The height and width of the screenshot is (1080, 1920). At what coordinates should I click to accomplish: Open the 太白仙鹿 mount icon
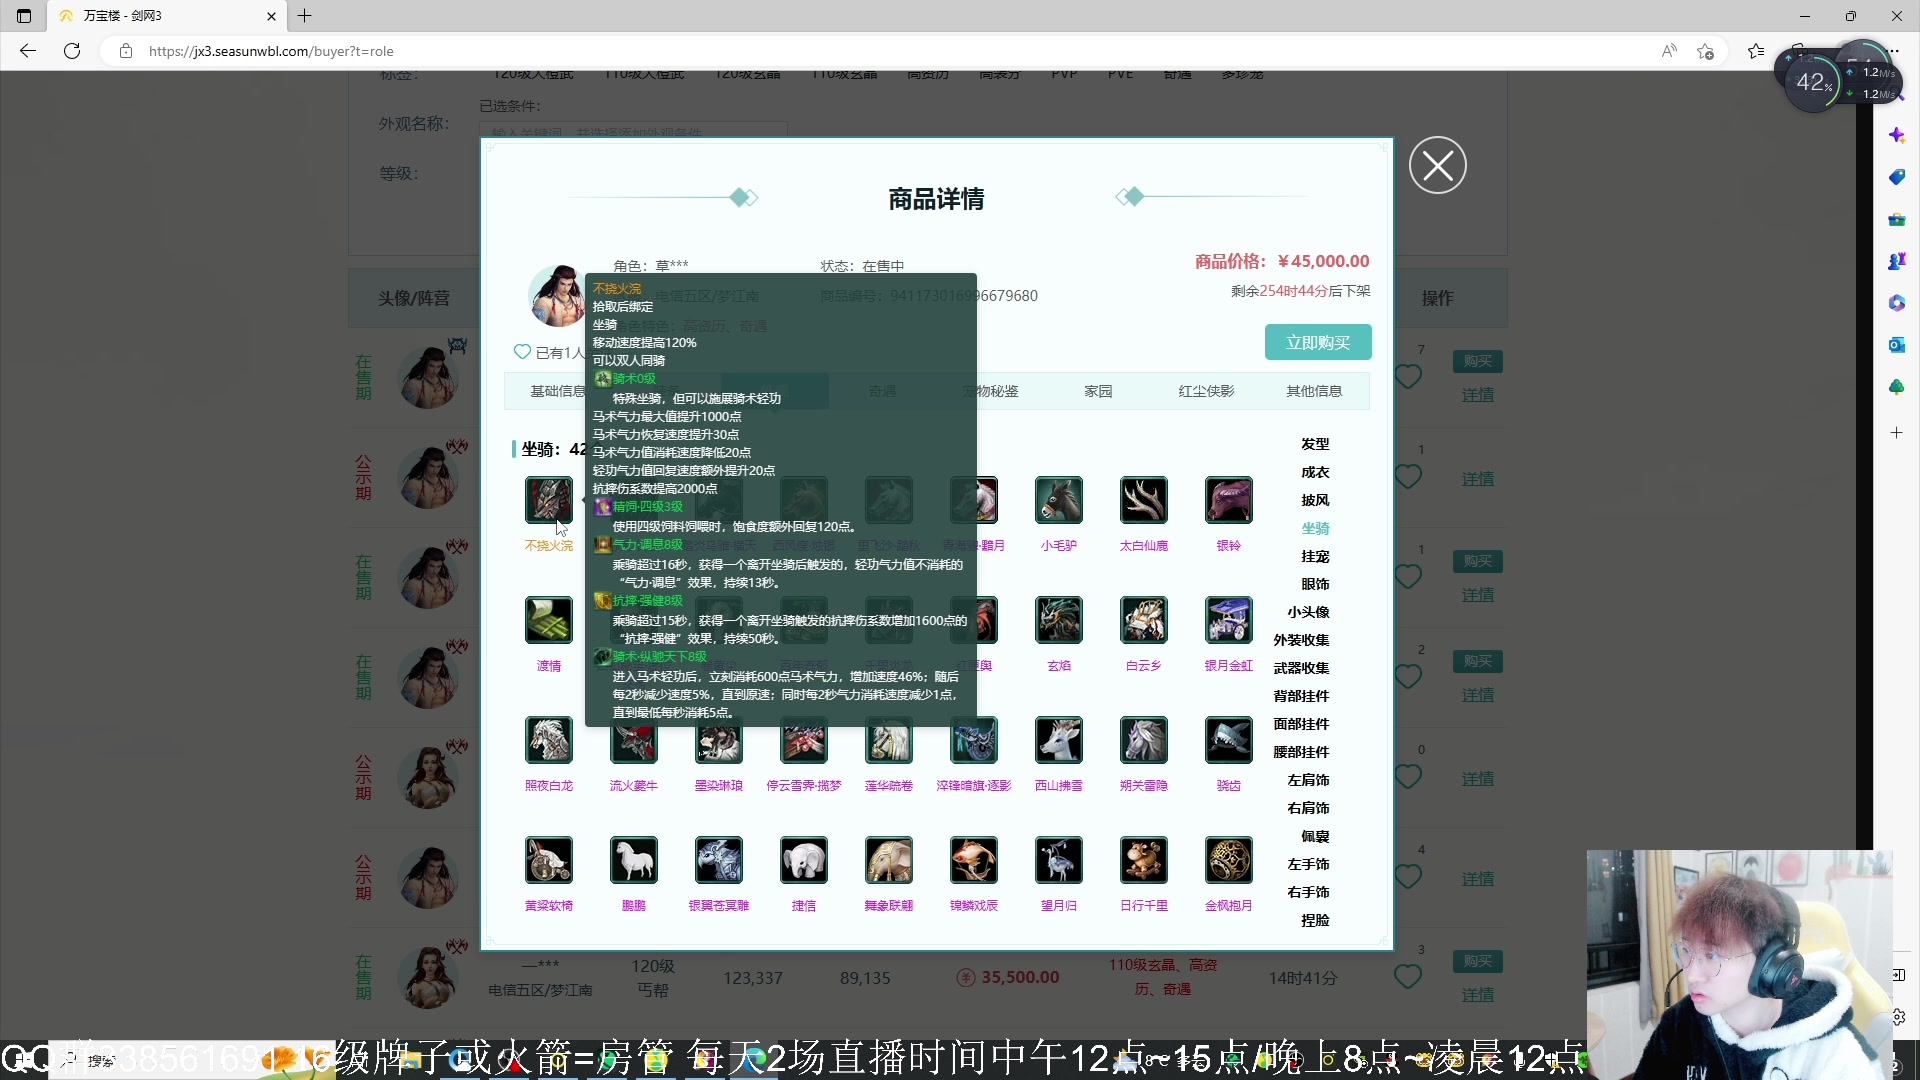(x=1144, y=500)
